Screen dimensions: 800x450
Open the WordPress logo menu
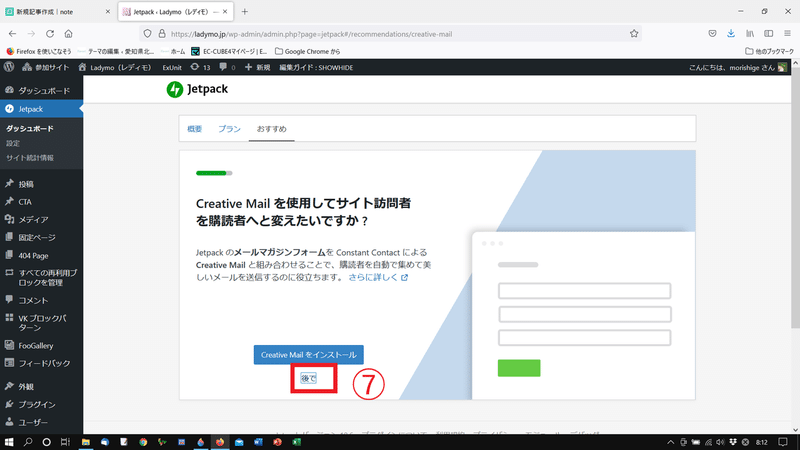pos(9,67)
